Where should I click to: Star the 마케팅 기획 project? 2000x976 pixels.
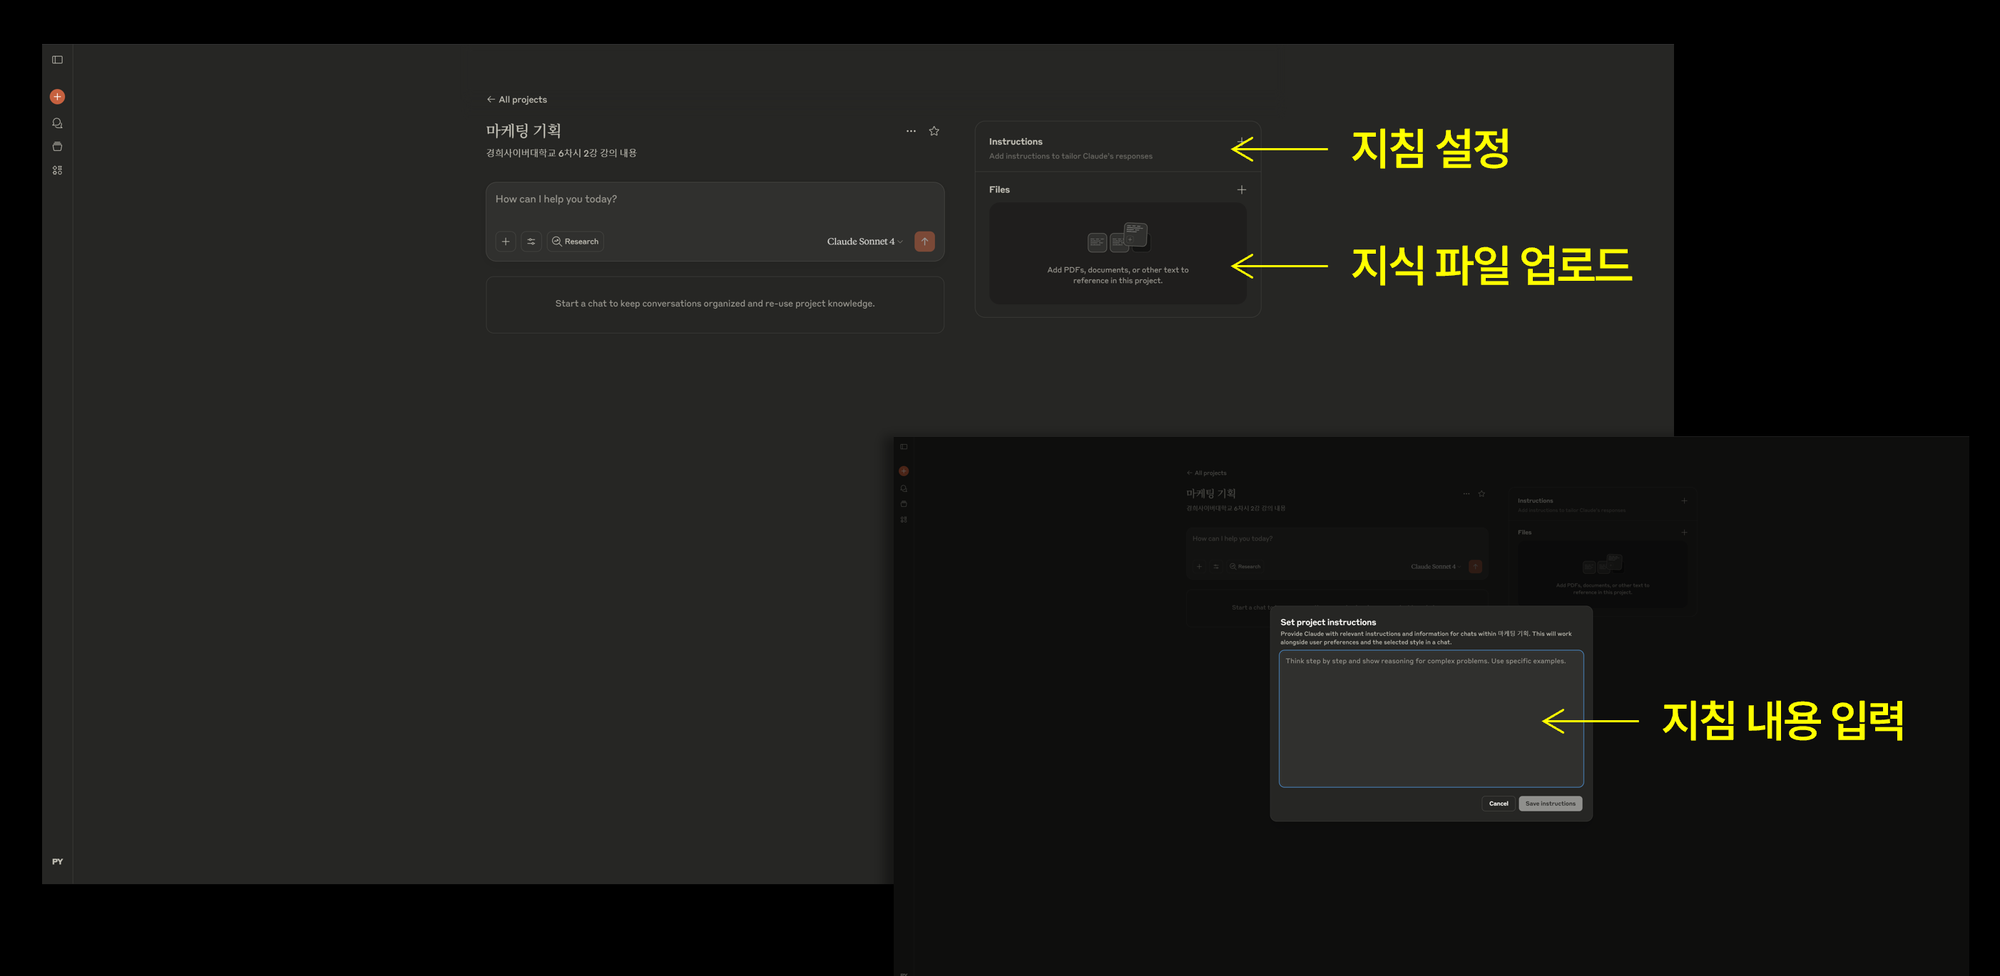point(934,131)
